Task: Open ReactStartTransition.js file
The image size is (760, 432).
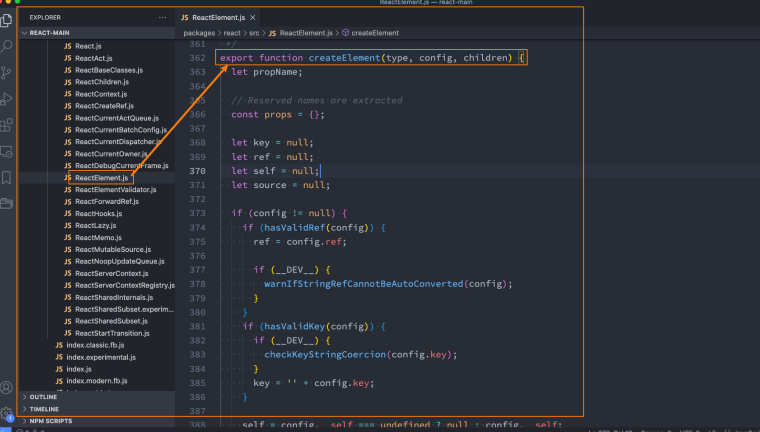Action: point(112,334)
